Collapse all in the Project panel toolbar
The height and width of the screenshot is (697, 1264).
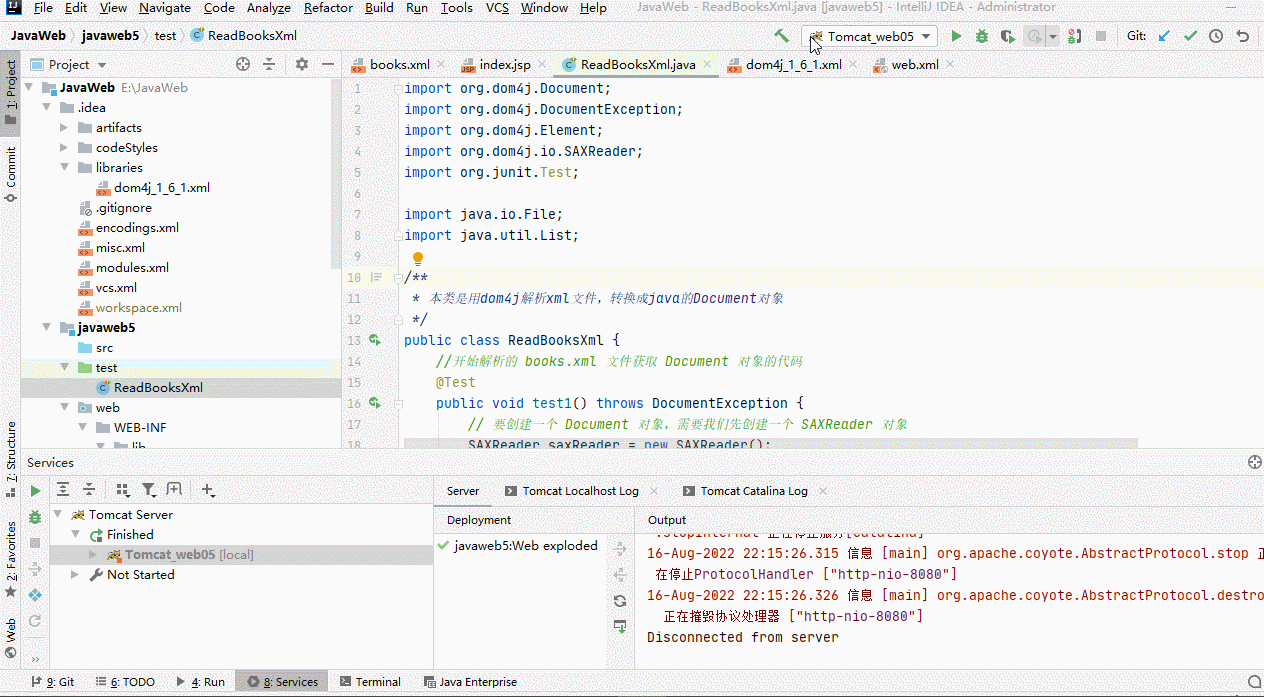tap(268, 64)
